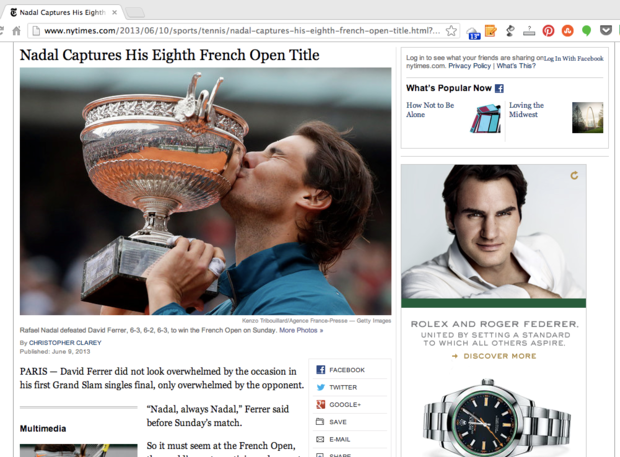Click the Pocket extension icon

[606, 30]
